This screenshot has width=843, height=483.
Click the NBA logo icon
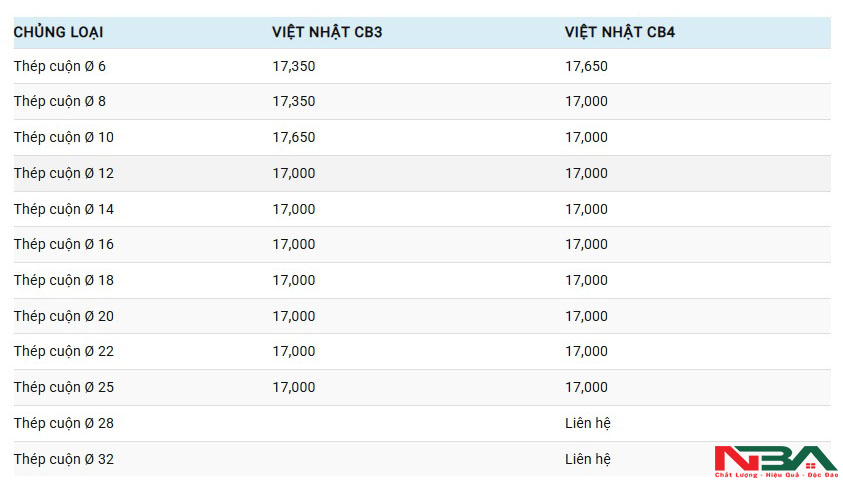coord(775,459)
